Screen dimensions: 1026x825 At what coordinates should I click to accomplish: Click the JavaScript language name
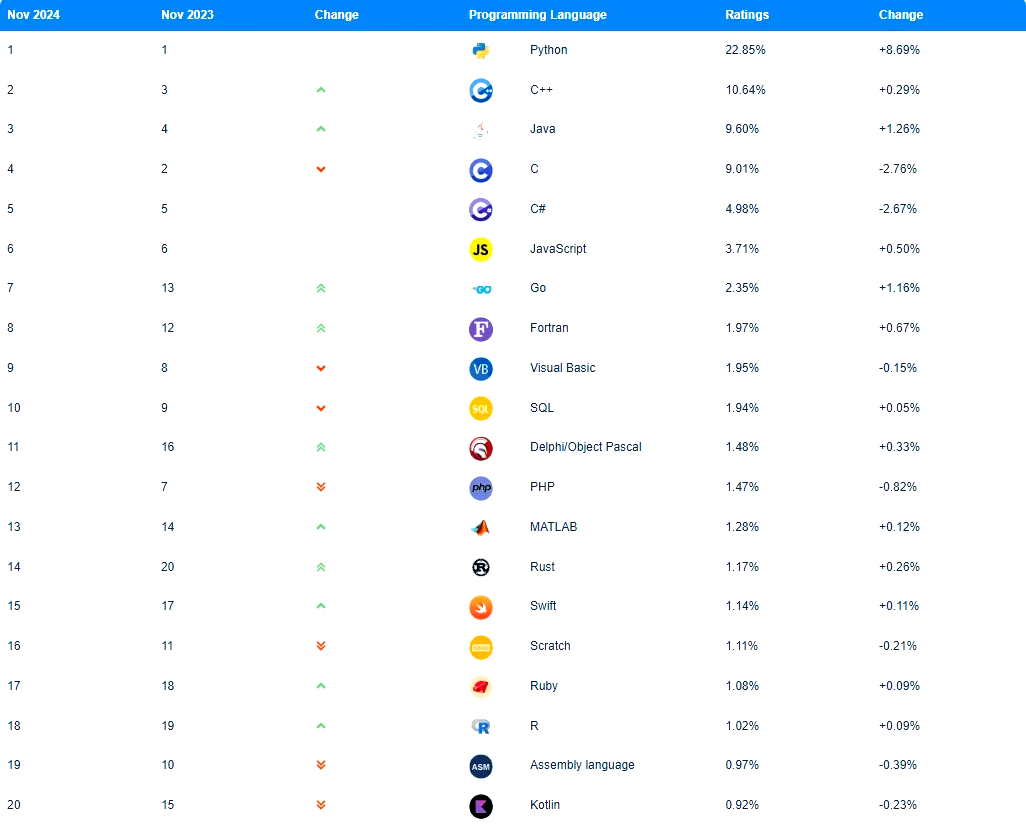(x=558, y=249)
